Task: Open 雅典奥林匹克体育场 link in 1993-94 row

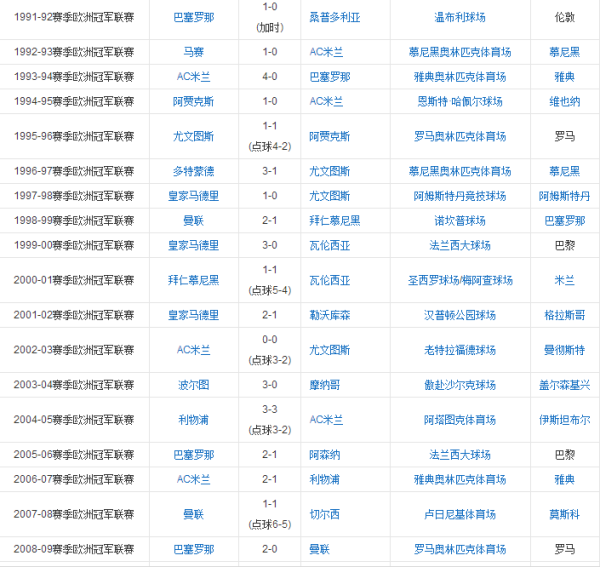Action: [460, 77]
